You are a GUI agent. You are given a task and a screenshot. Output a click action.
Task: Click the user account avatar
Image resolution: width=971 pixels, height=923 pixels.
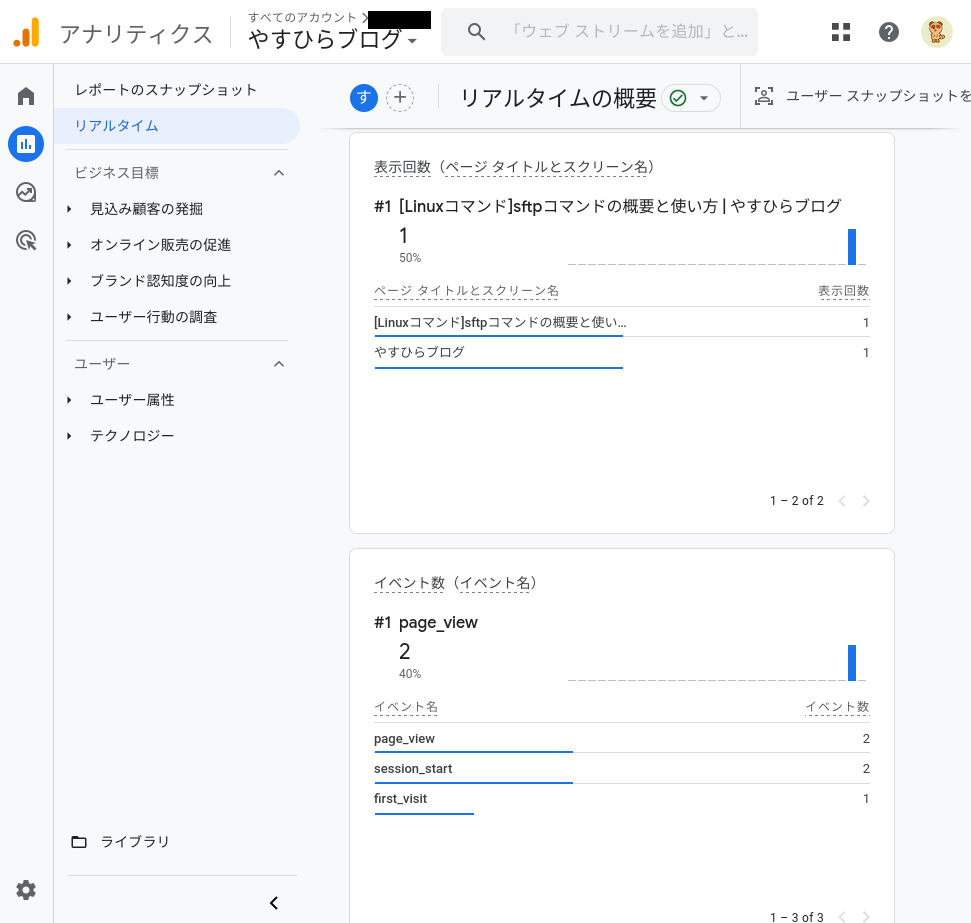click(x=936, y=32)
